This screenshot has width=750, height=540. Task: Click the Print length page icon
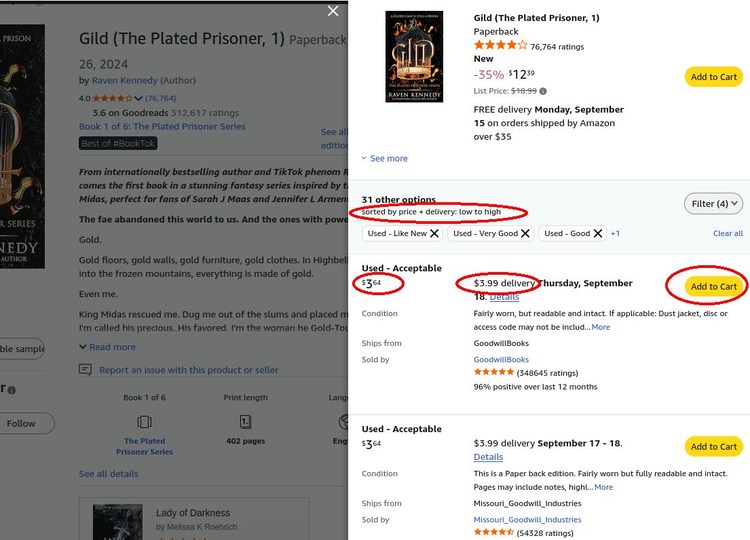click(246, 422)
